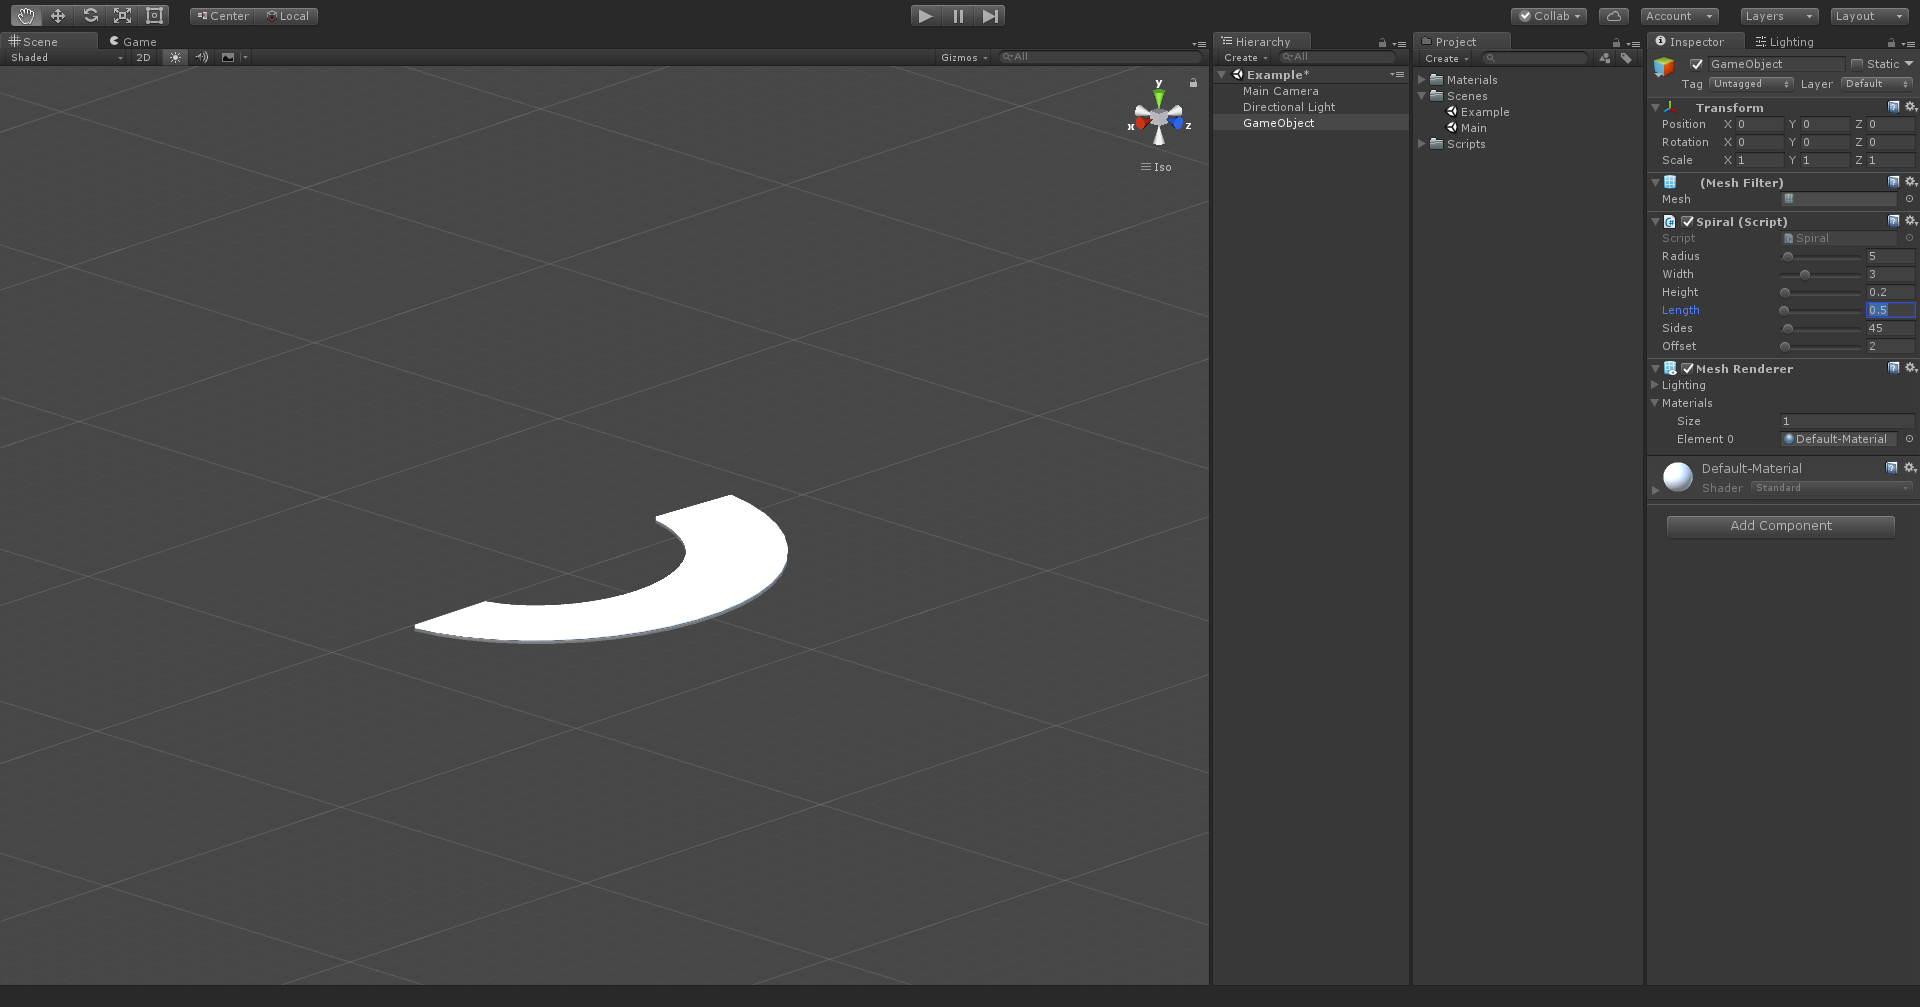The width and height of the screenshot is (1920, 1007).
Task: Open Project Create menu
Action: tap(1446, 58)
